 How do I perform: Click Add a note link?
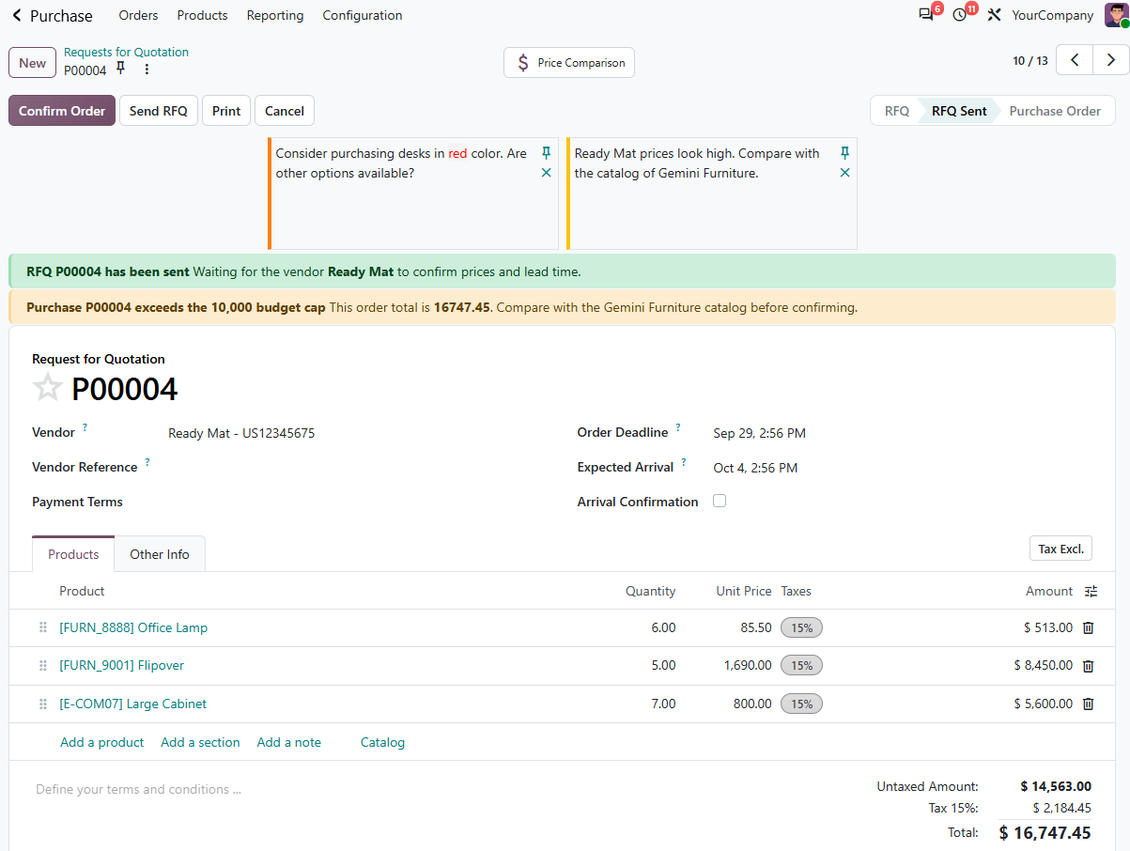point(289,742)
